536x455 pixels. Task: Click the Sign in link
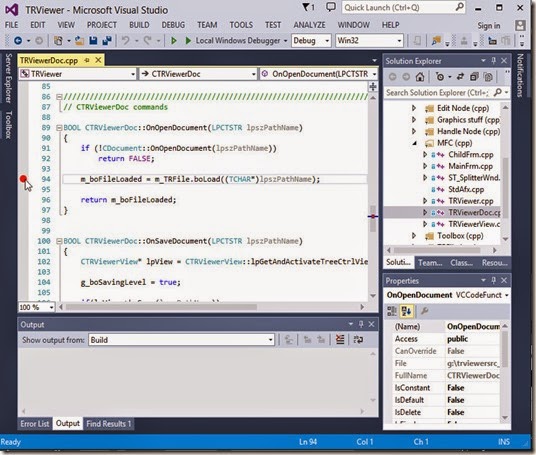pos(488,26)
